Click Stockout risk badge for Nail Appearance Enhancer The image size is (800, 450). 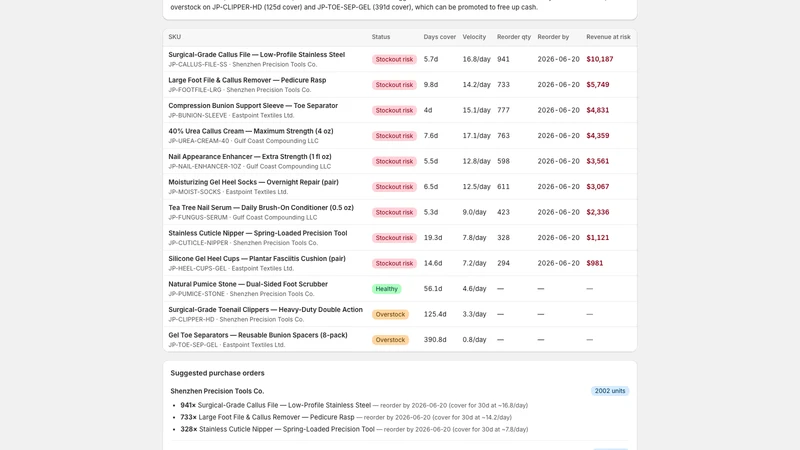coord(394,161)
